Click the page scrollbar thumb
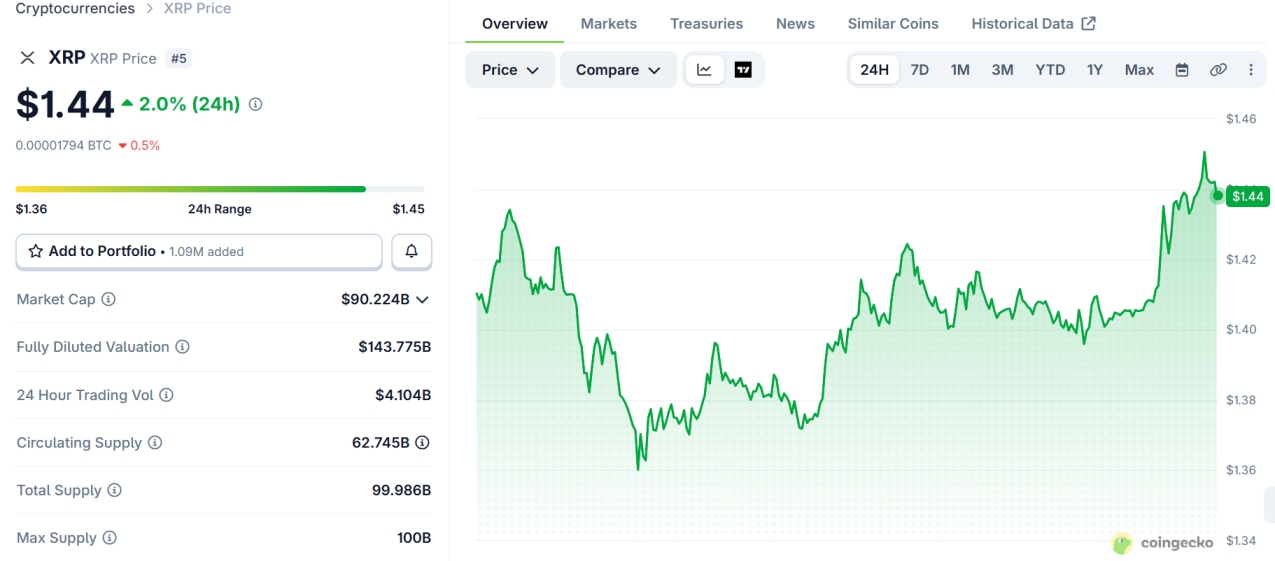This screenshot has height=561, width=1275. point(1269,504)
